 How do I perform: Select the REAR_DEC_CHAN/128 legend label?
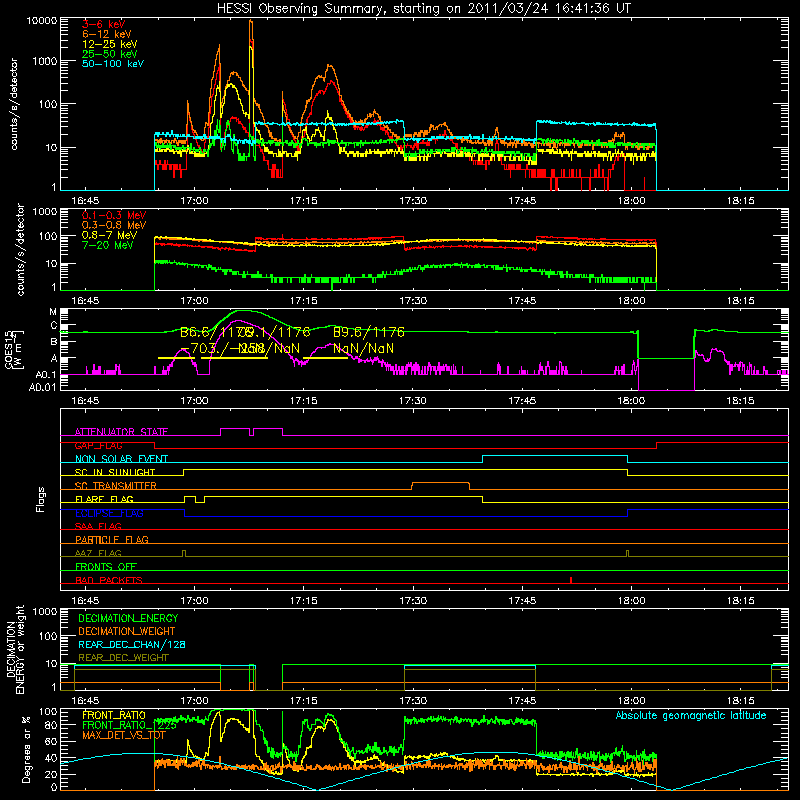tap(132, 645)
